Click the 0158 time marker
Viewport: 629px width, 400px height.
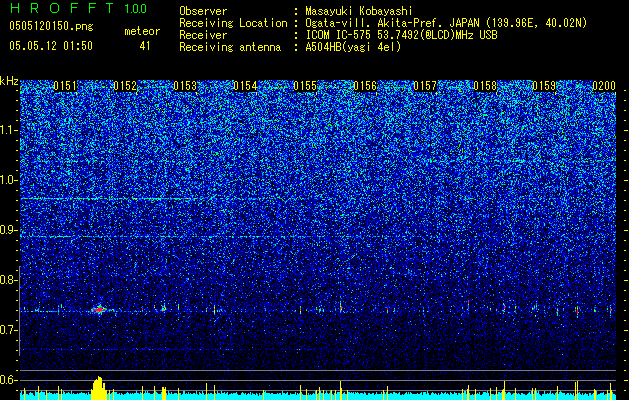point(485,86)
